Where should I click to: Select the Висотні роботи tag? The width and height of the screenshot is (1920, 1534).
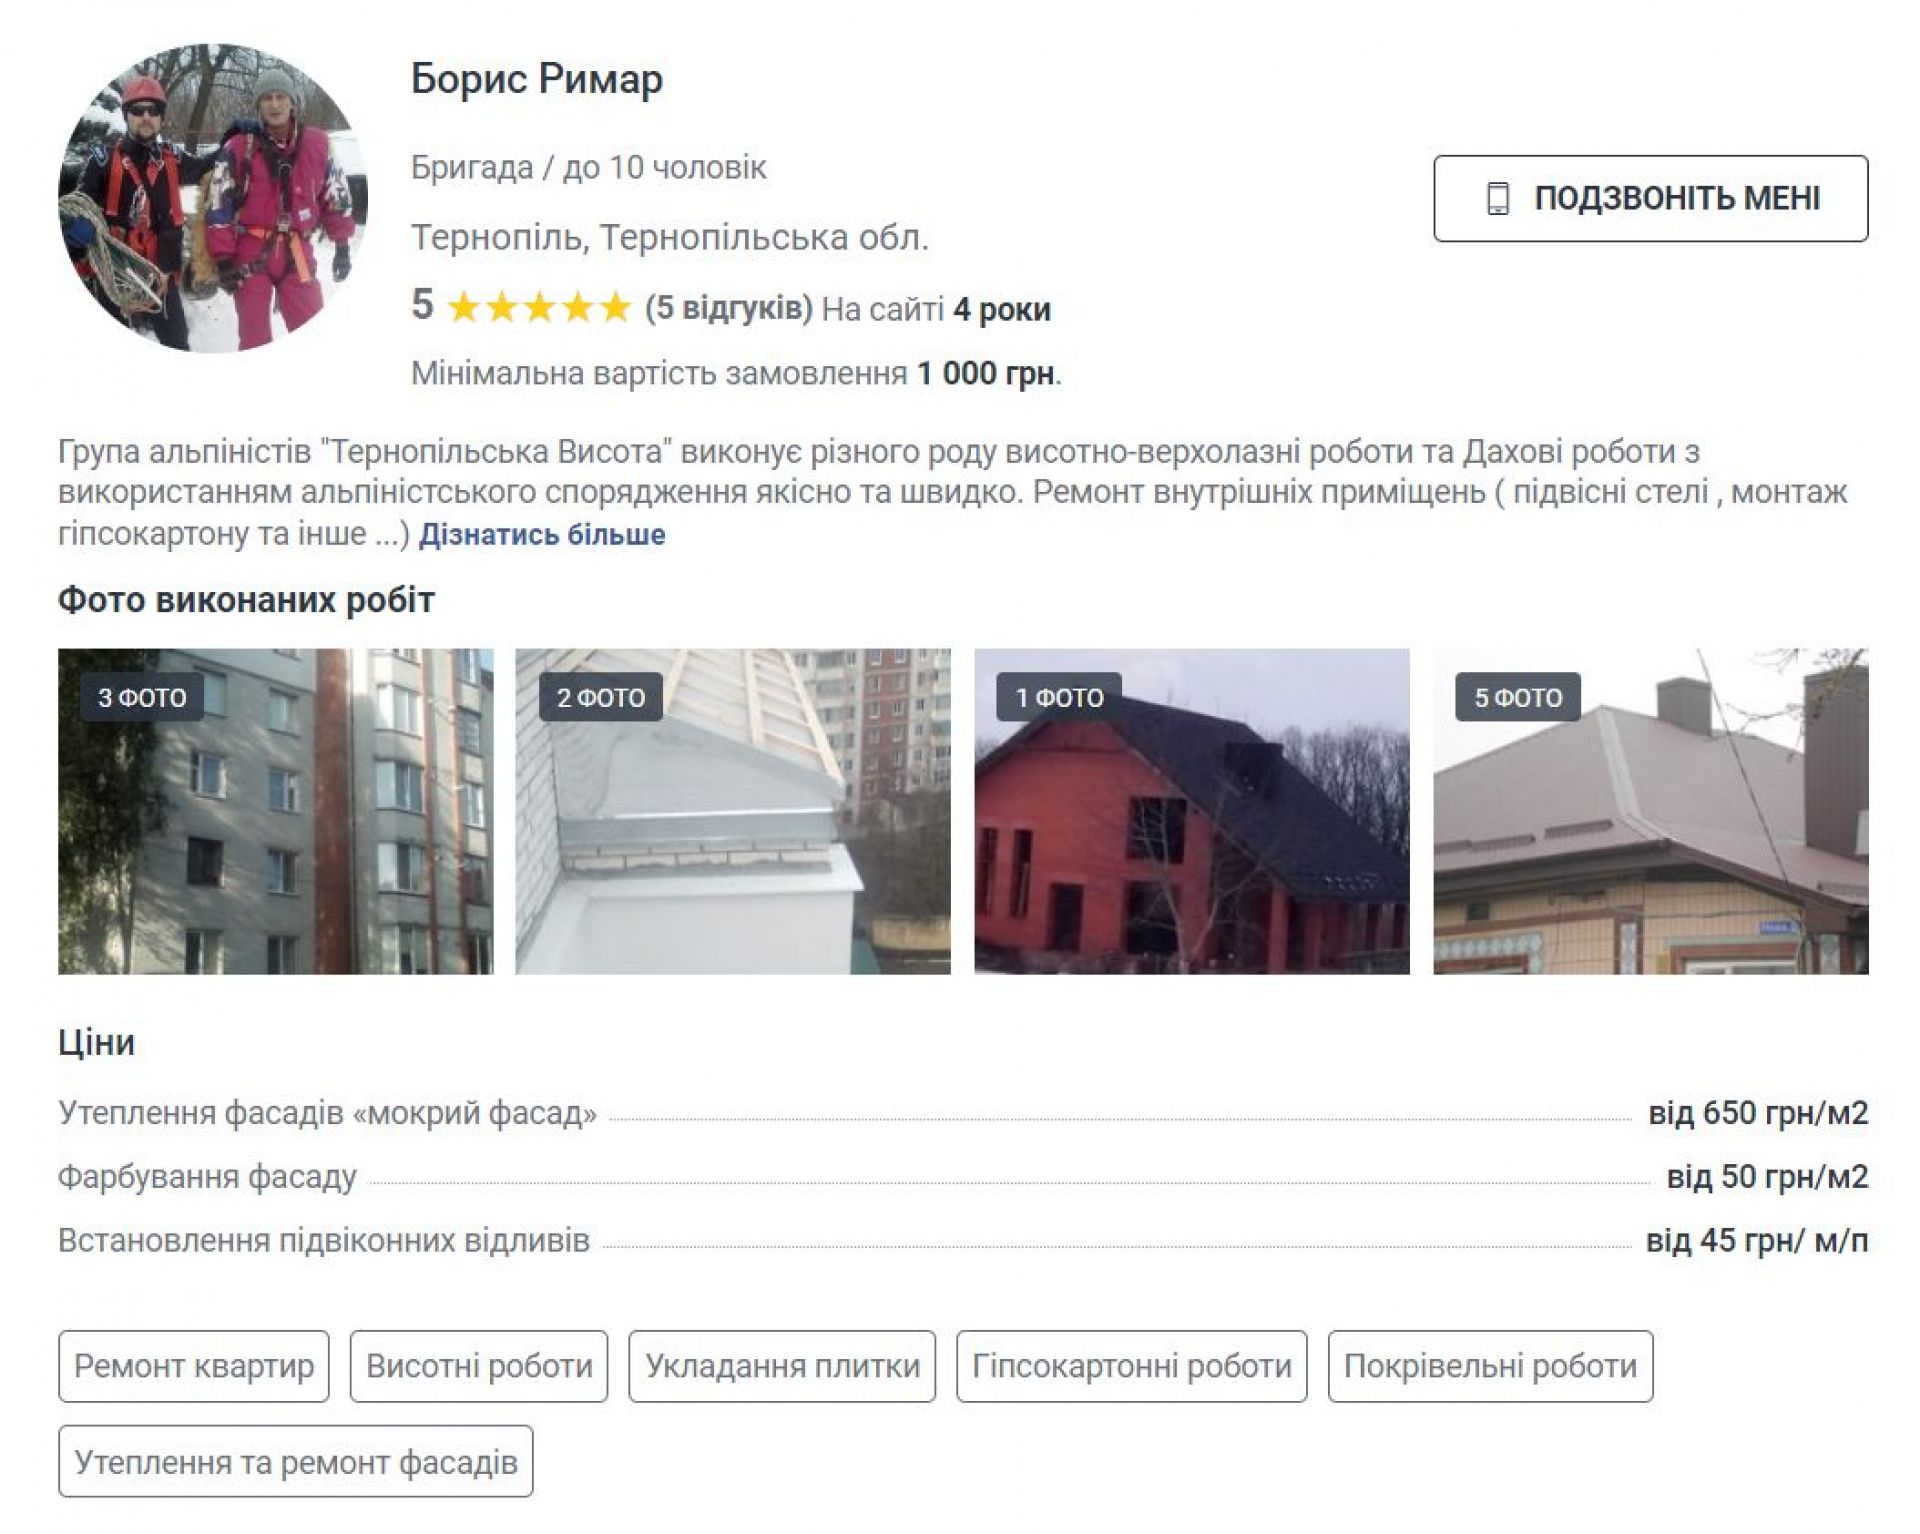[479, 1366]
